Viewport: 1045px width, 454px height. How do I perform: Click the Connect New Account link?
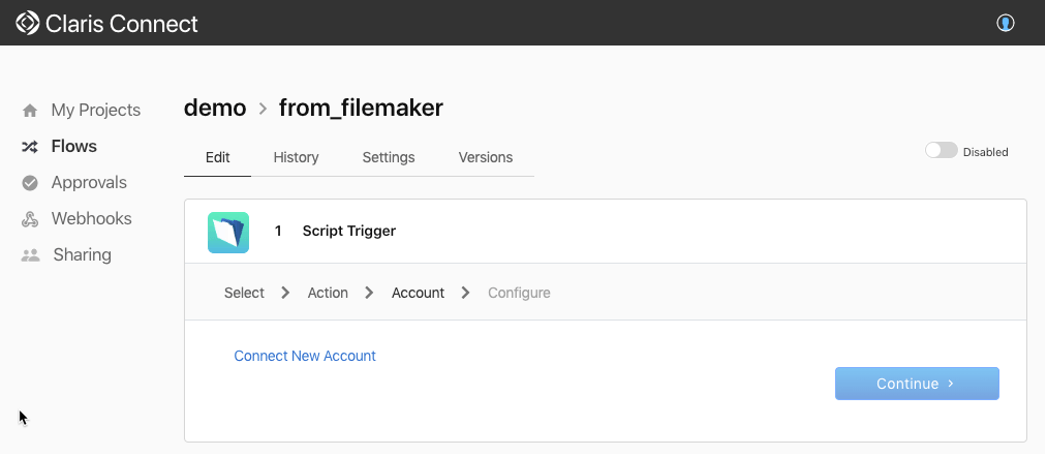point(305,356)
